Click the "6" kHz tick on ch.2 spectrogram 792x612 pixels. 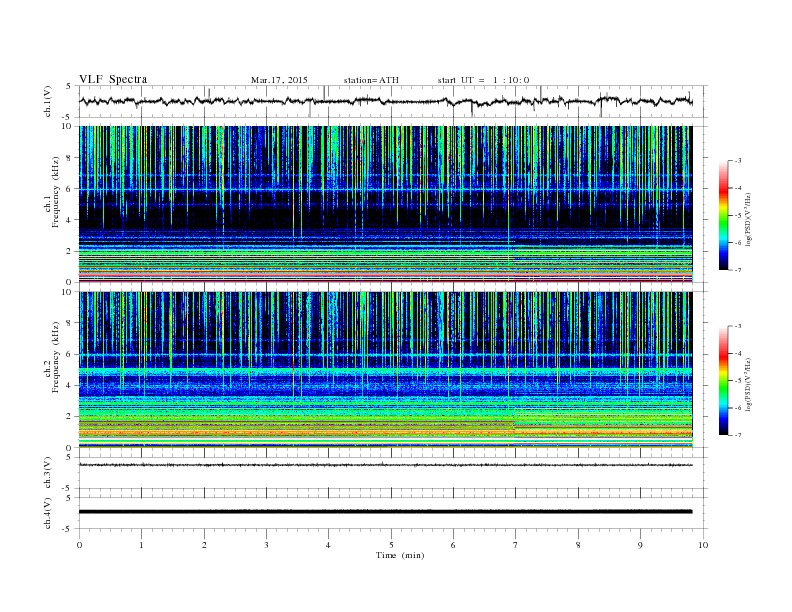click(69, 354)
